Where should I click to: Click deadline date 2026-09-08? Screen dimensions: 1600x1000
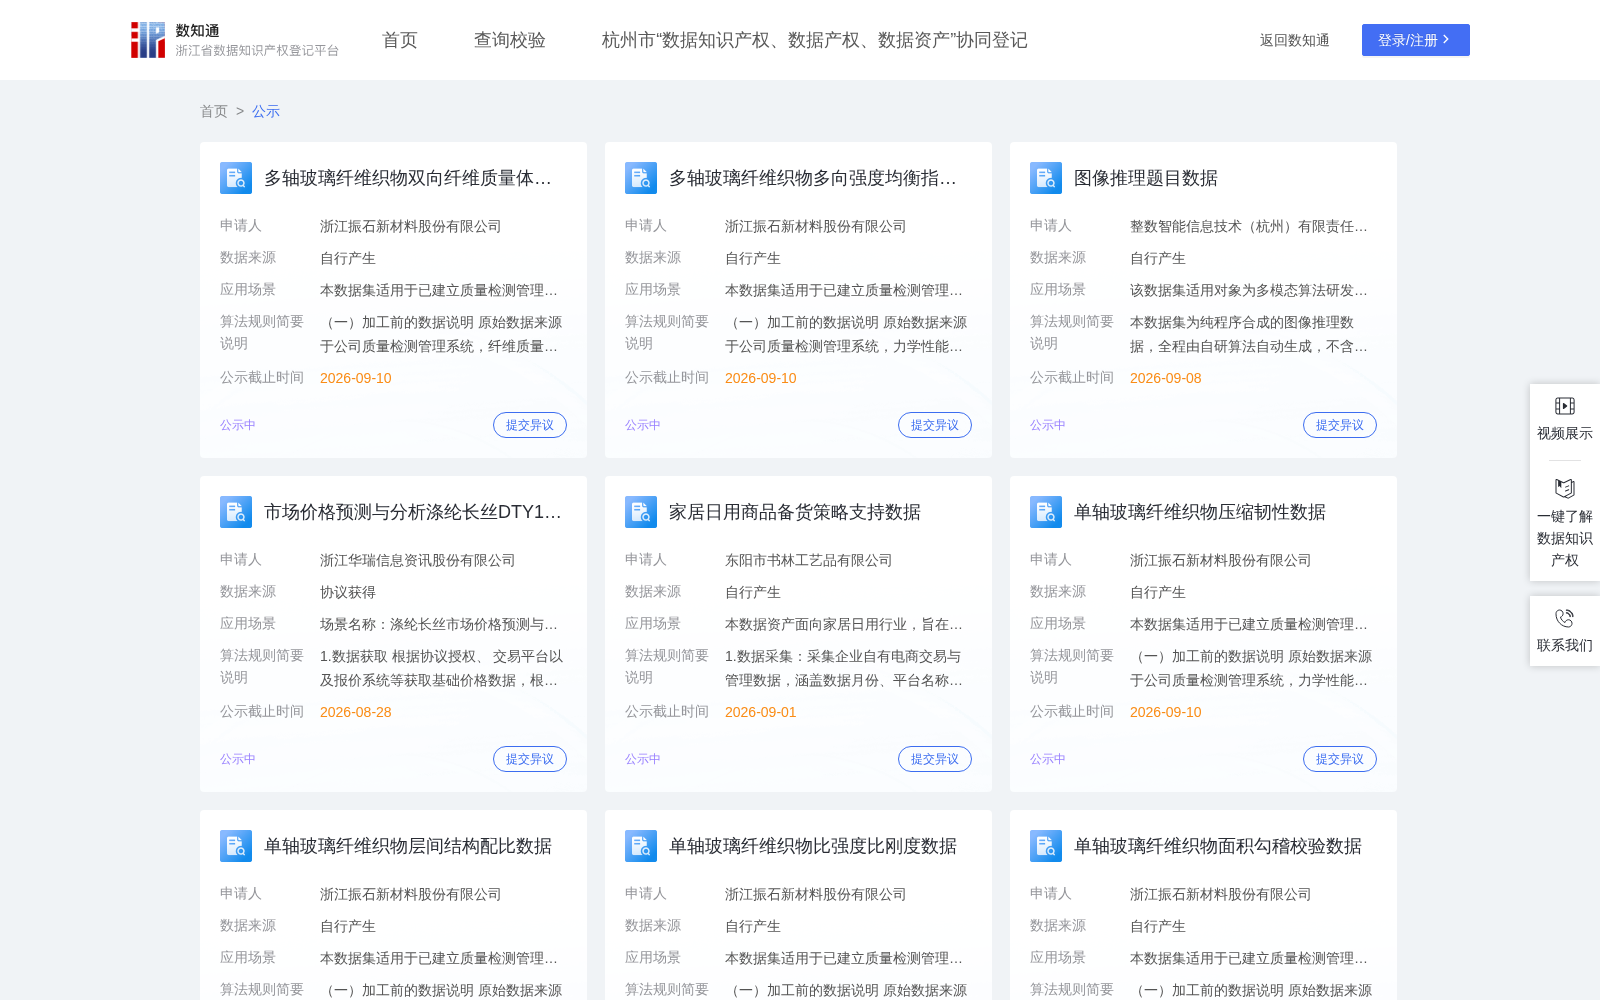[1166, 378]
